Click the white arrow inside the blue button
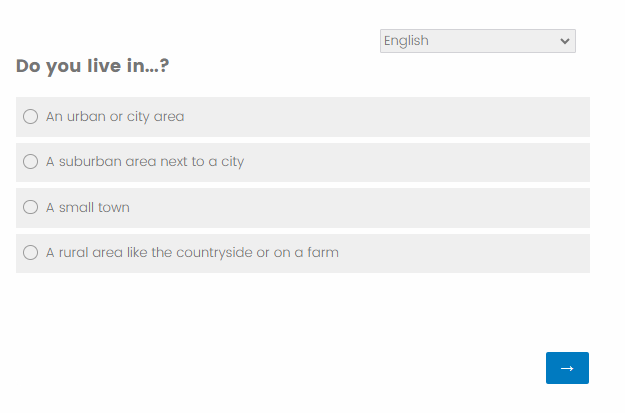The width and height of the screenshot is (625, 413). 567,368
